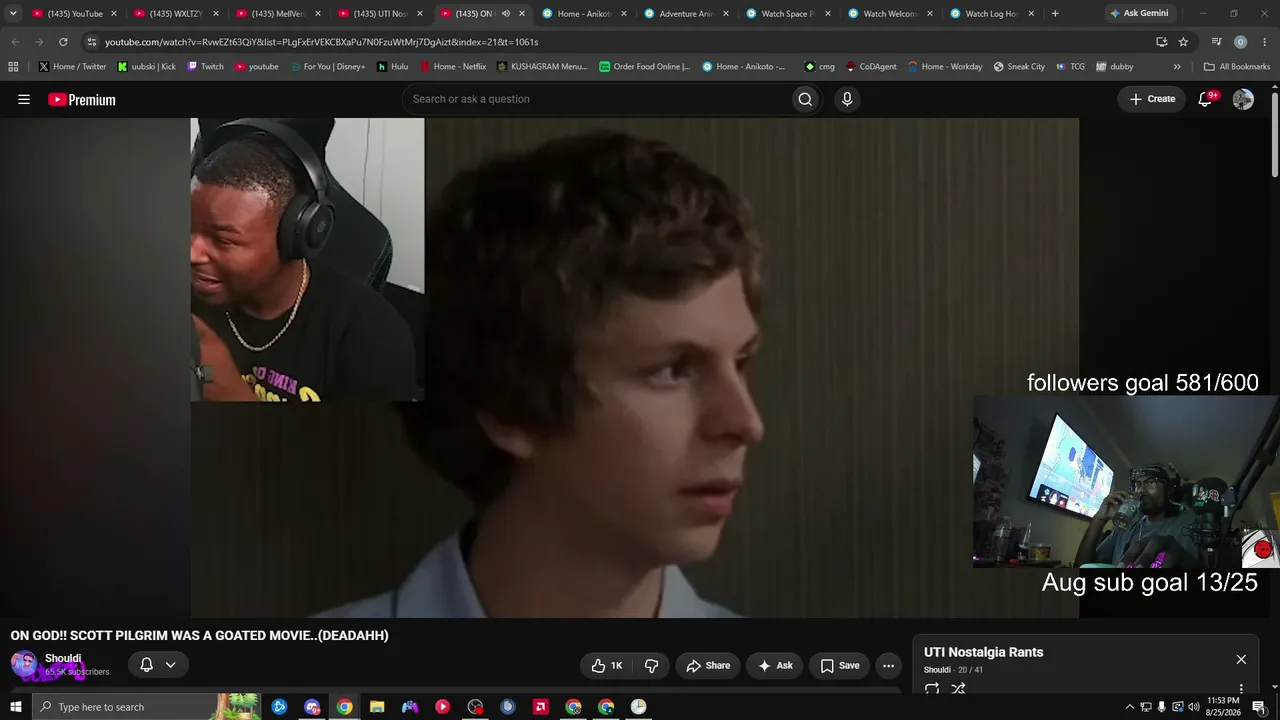Expand the tab search dropdown
The image size is (1280, 720).
[13, 14]
